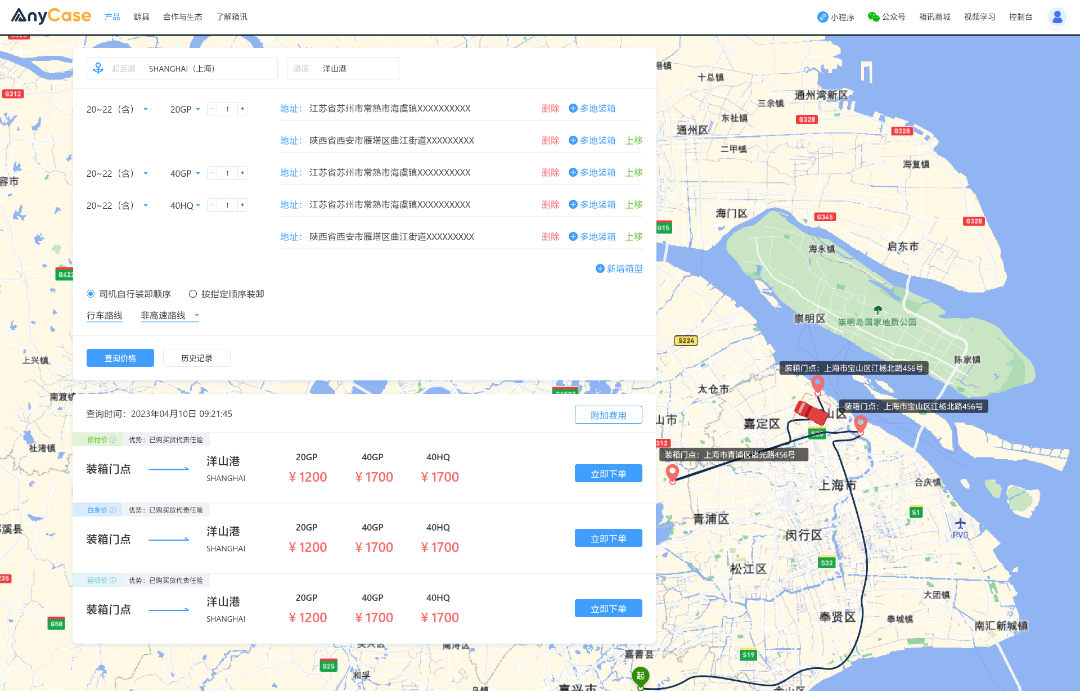This screenshot has height=691, width=1080.
Task: Click 上移 on the last Shaanxi address row
Action: (634, 237)
